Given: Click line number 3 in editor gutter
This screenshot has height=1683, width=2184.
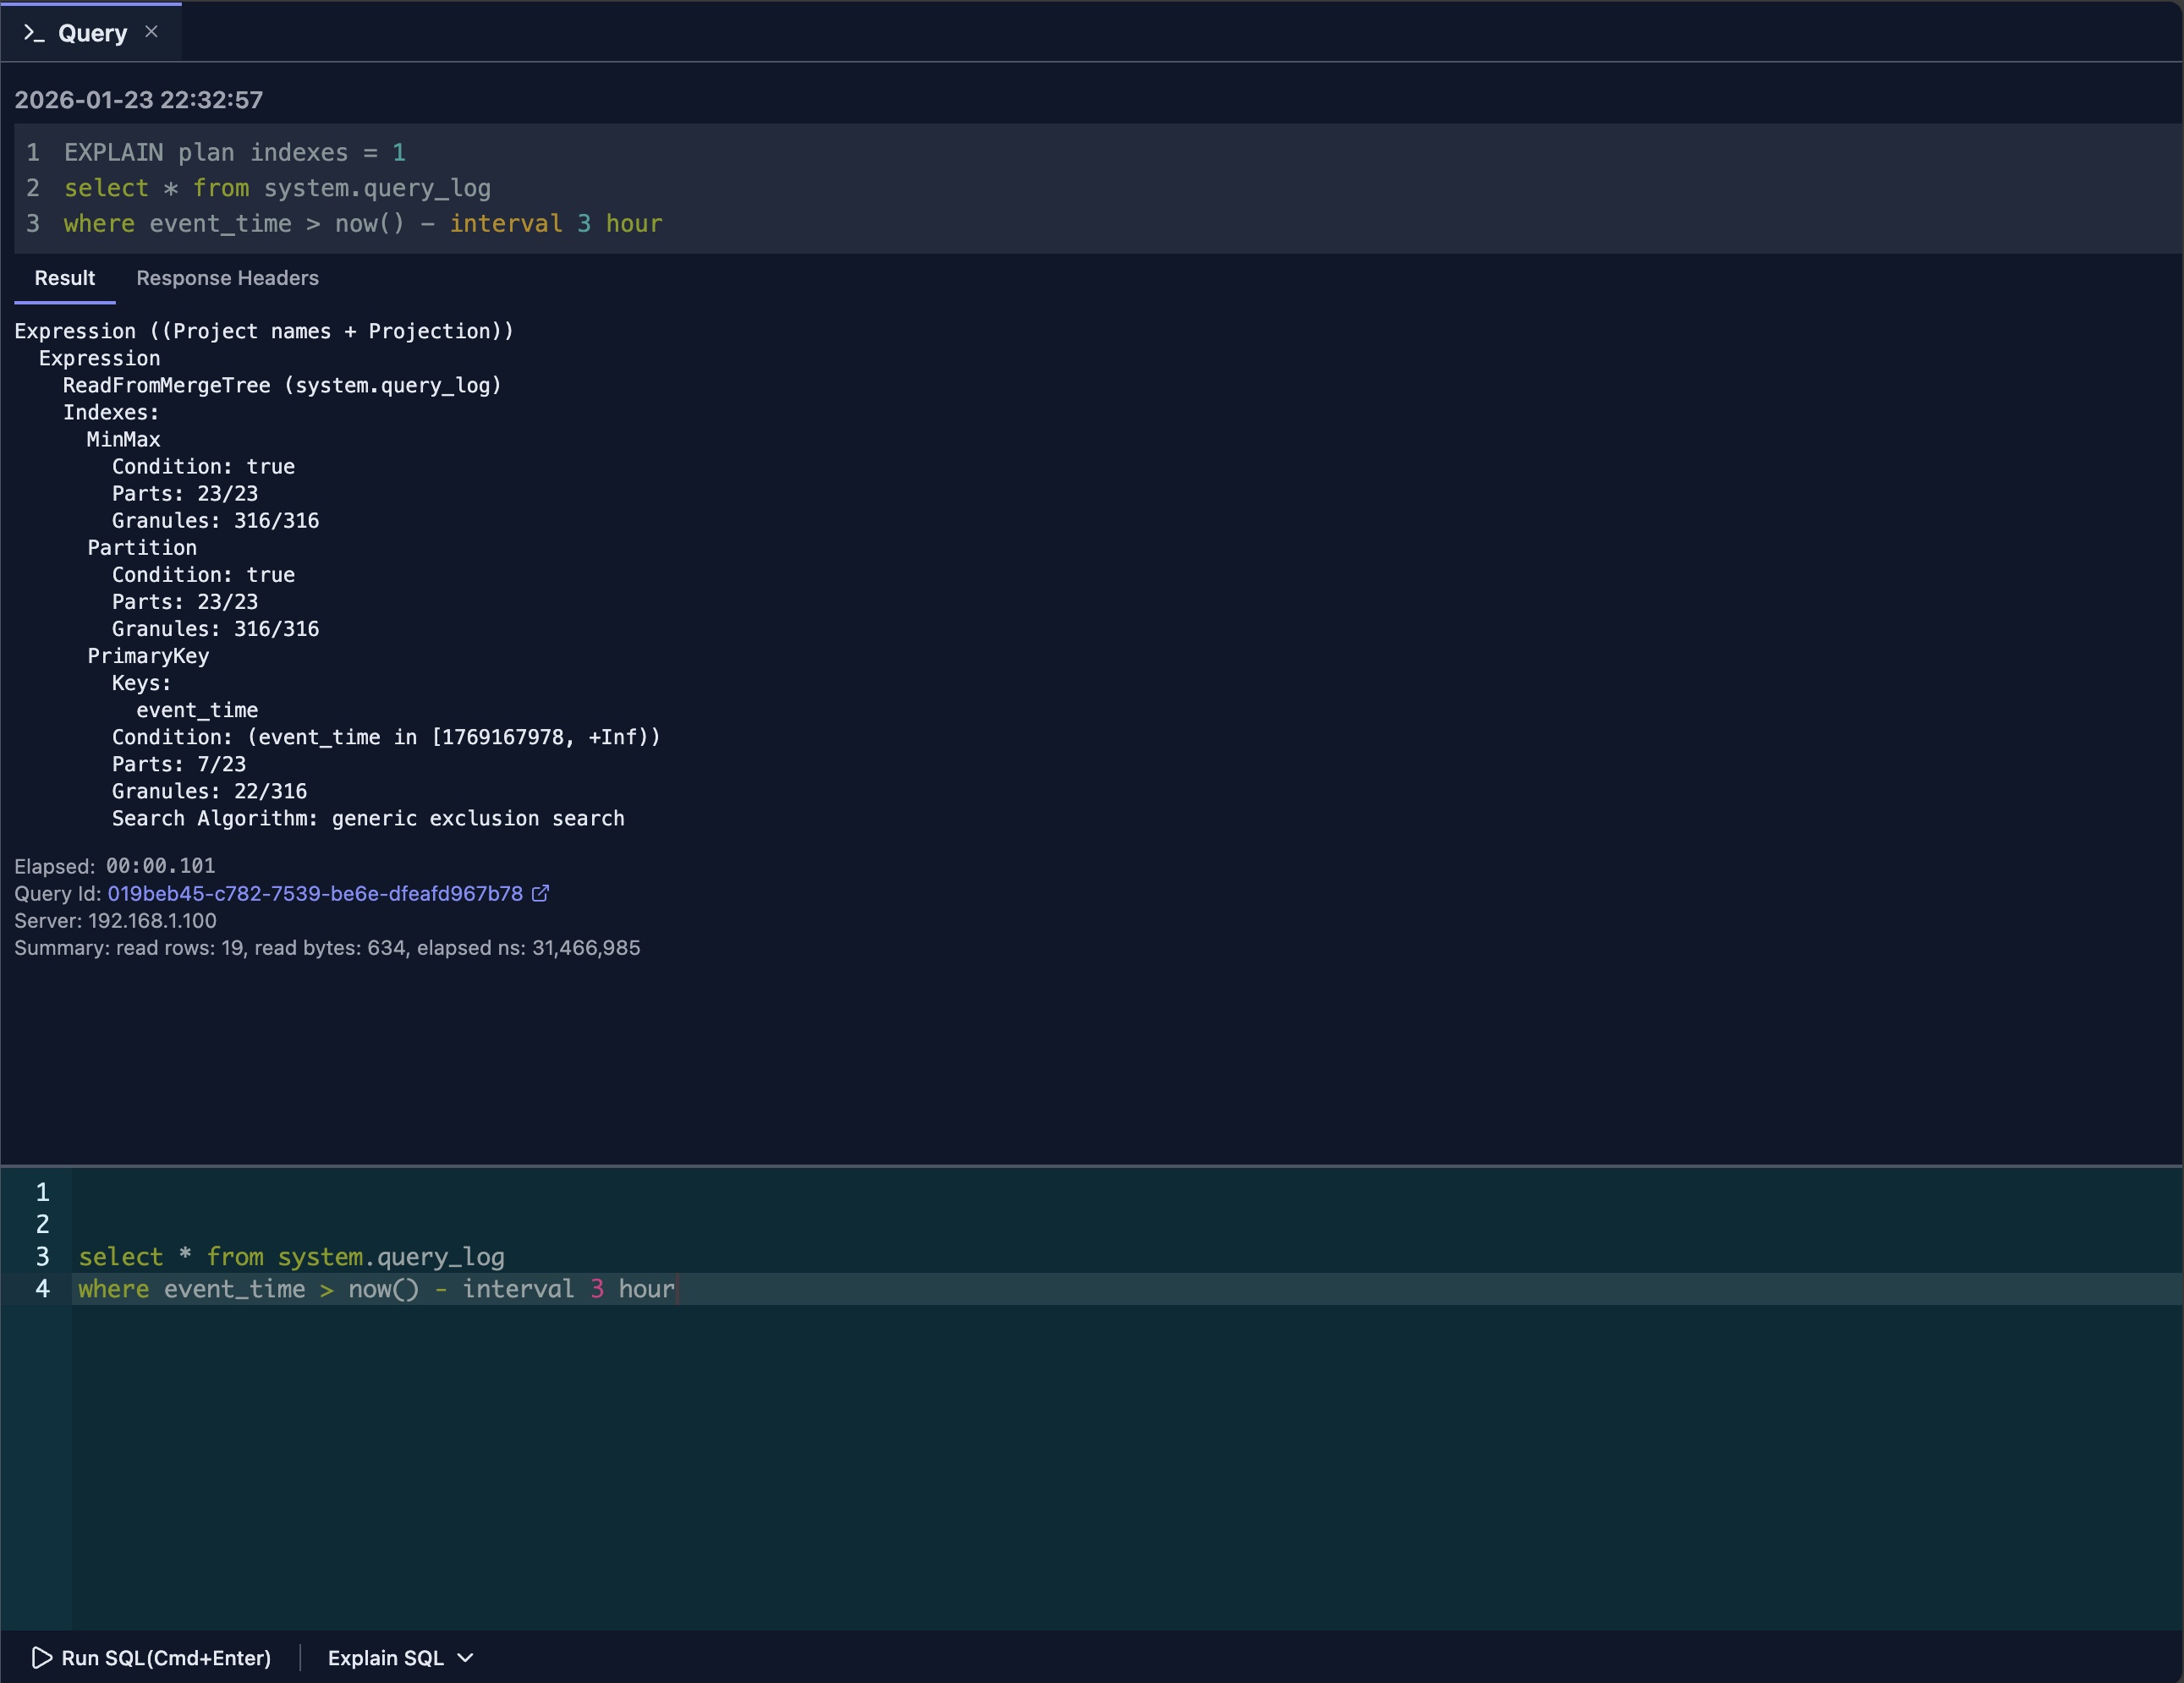Looking at the screenshot, I should coord(42,1256).
